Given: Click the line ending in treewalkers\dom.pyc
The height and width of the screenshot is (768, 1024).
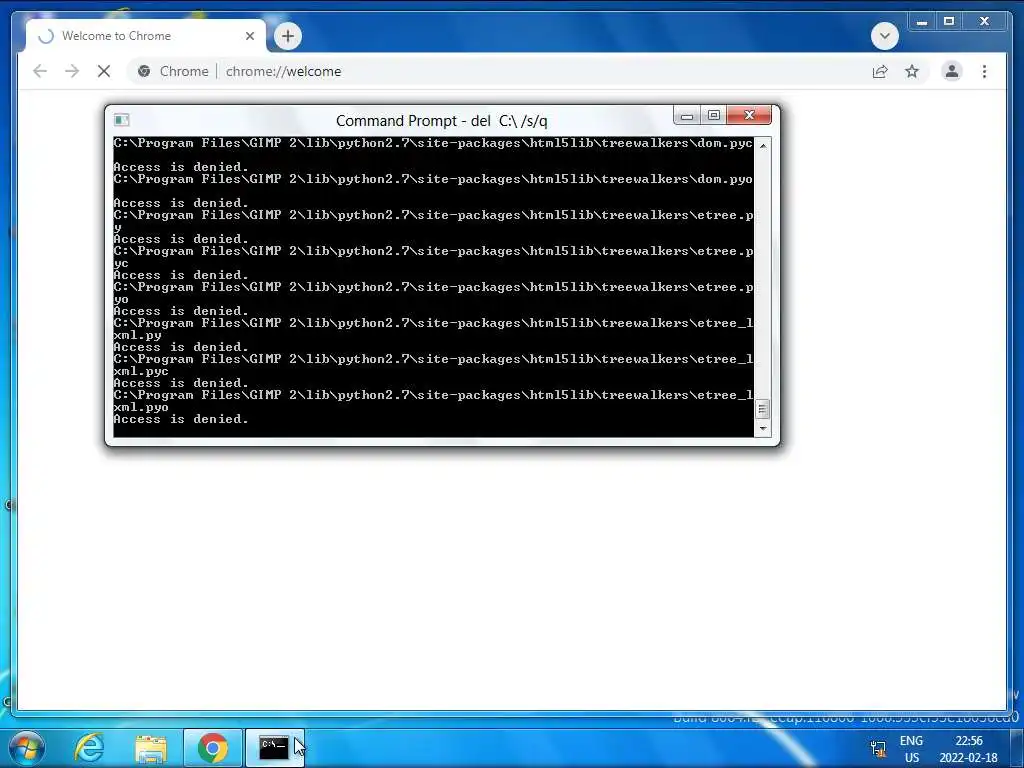Looking at the screenshot, I should 433,143.
